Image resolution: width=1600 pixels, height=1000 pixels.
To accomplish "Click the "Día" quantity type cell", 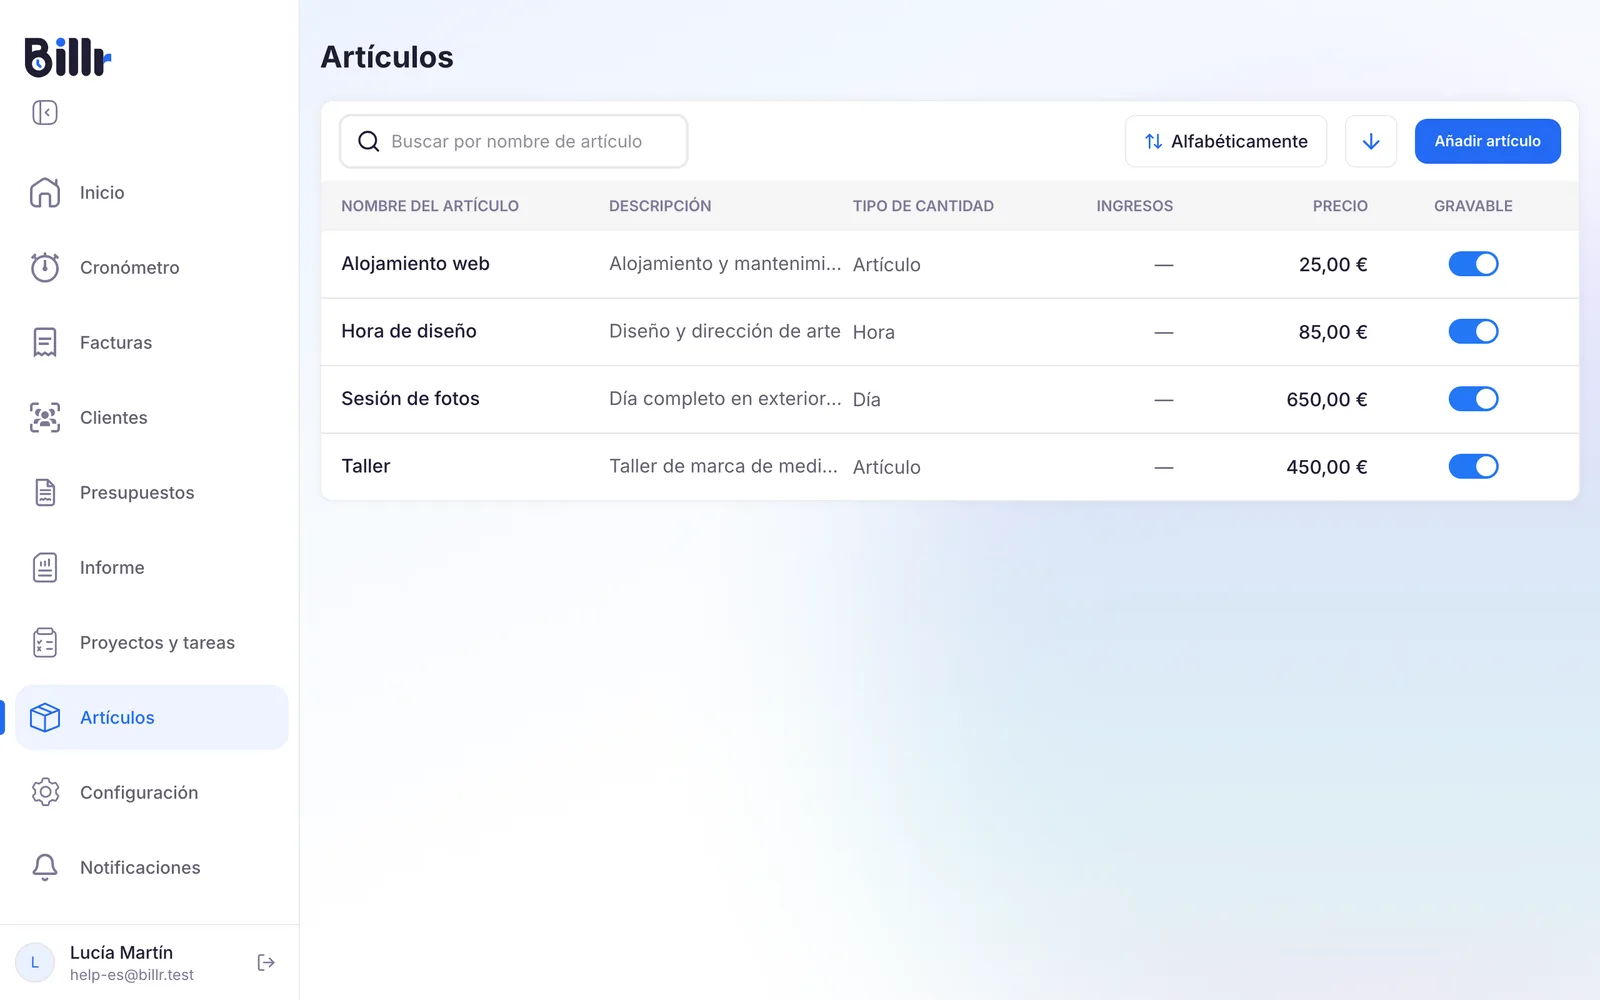I will point(867,400).
